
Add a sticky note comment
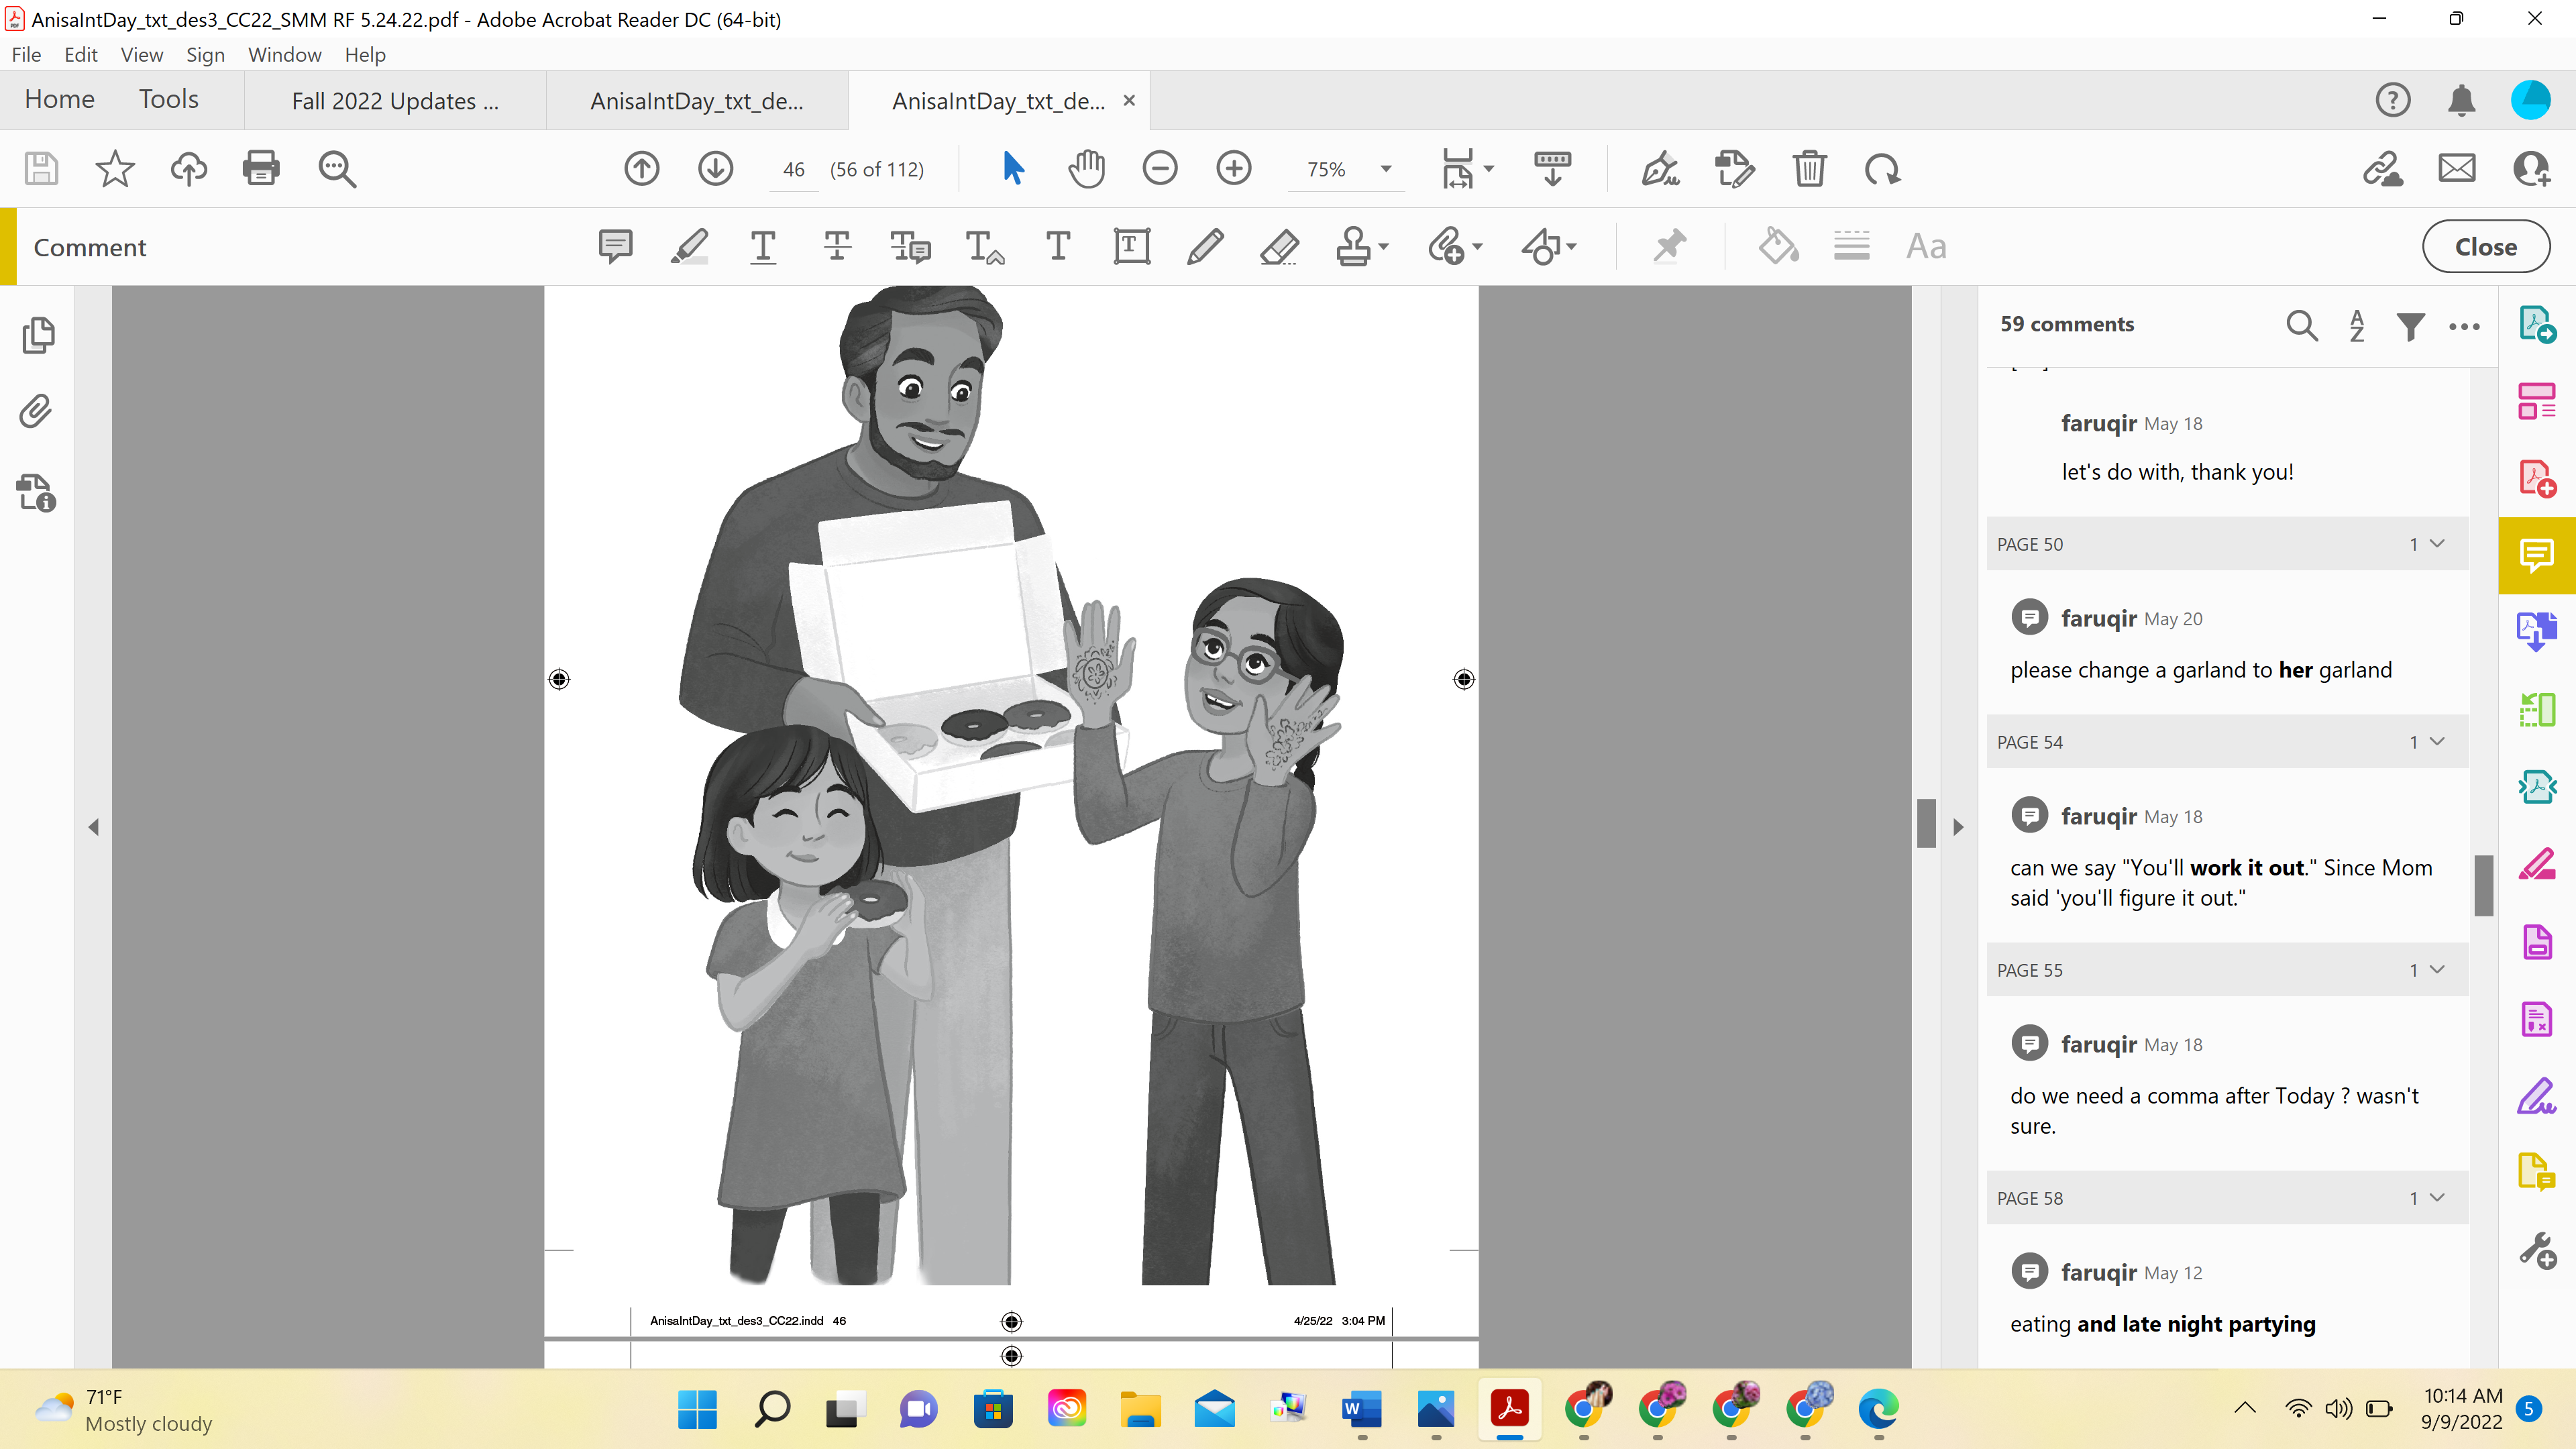(x=615, y=246)
